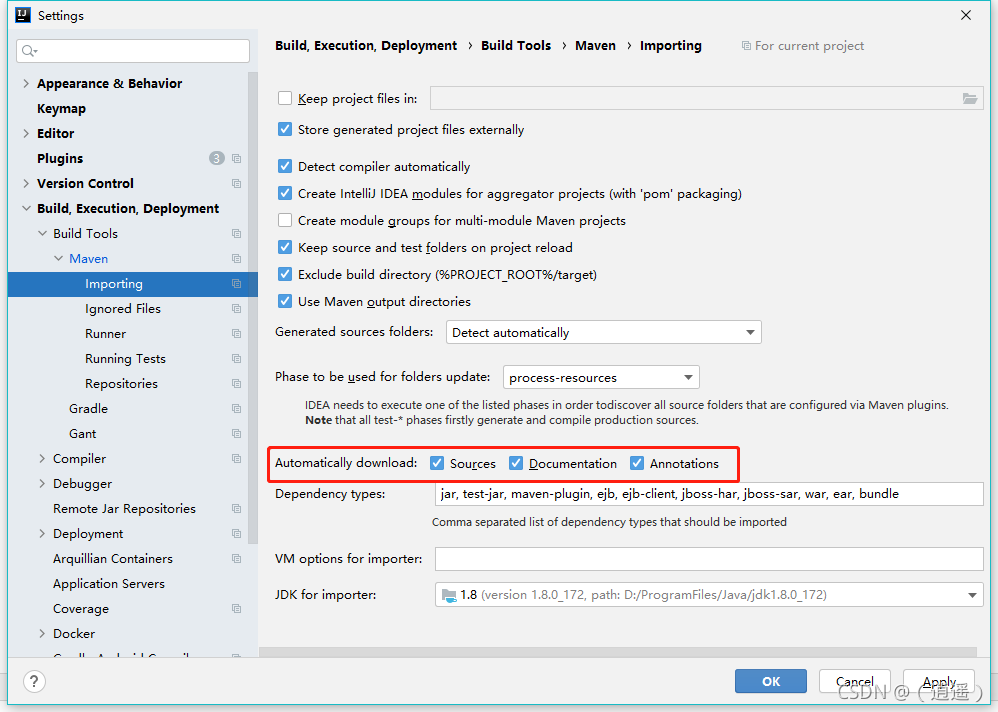This screenshot has width=998, height=712.
Task: Collapse the Build, Execution, Deployment node
Action: (26, 209)
